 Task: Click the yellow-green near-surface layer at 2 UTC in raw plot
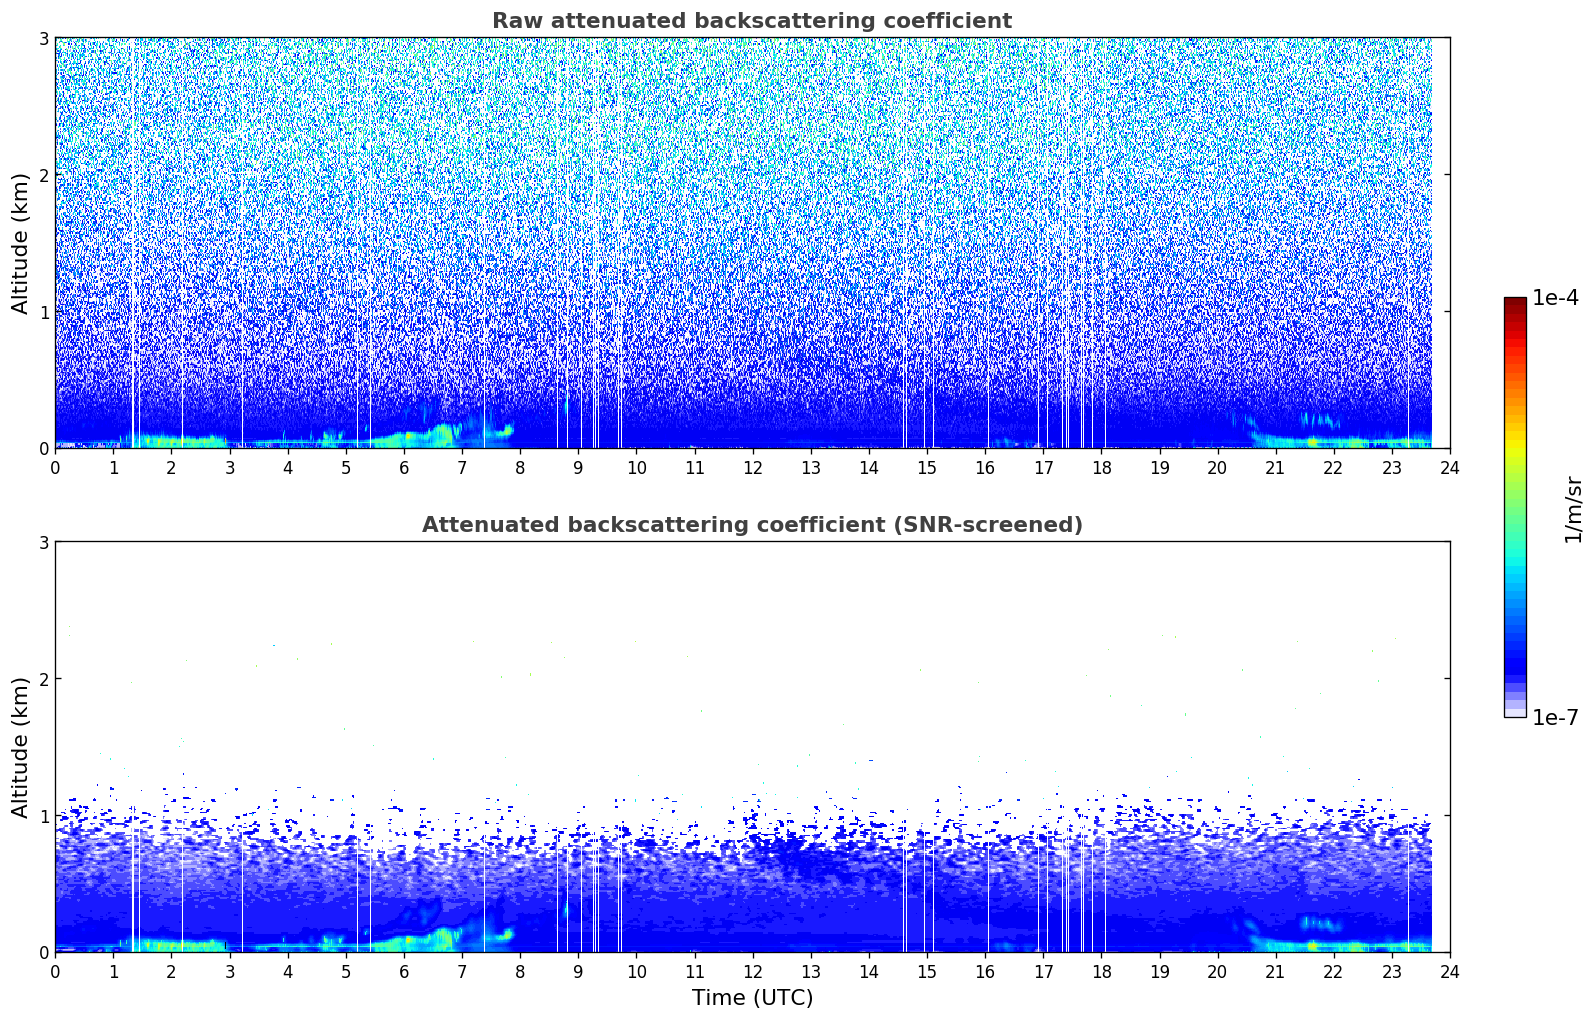172,440
